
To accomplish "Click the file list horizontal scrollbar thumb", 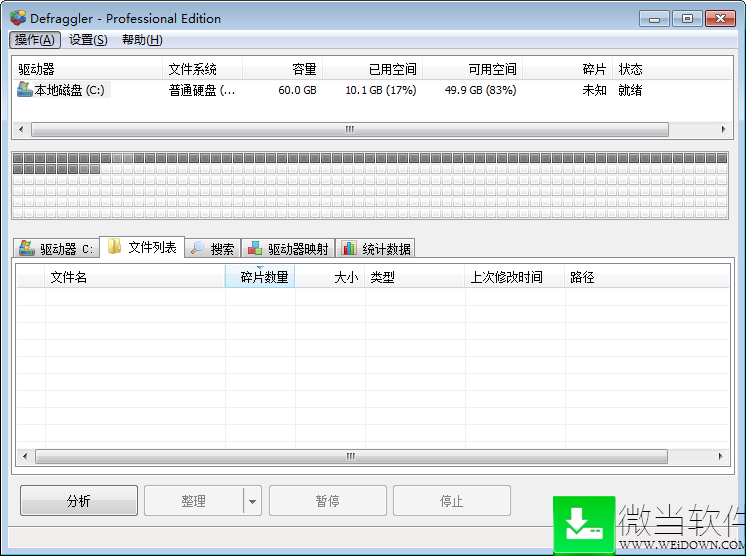I will point(351,456).
